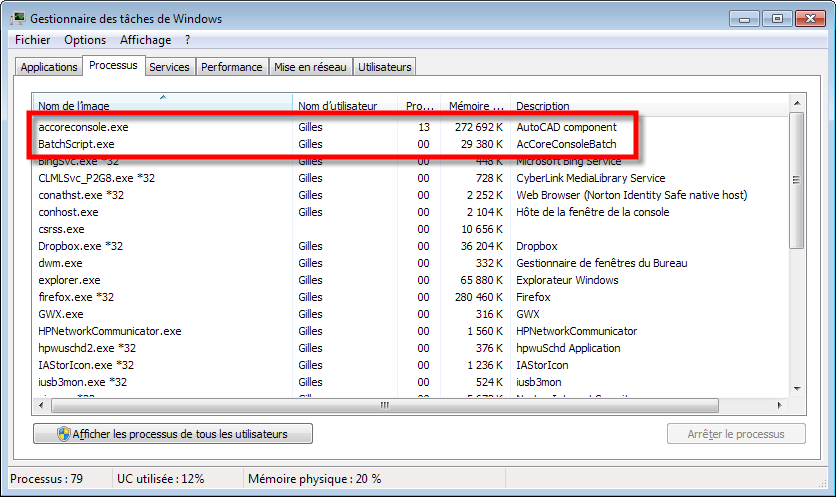Viewport: 836px width, 497px height.
Task: Select the CLMLSvc_P2G8.exe *32 process
Action: [411, 178]
